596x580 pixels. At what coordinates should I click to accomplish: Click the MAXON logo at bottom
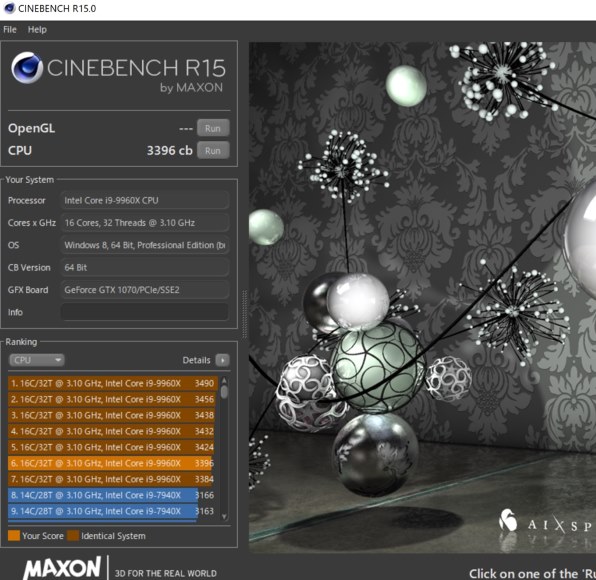(x=62, y=567)
